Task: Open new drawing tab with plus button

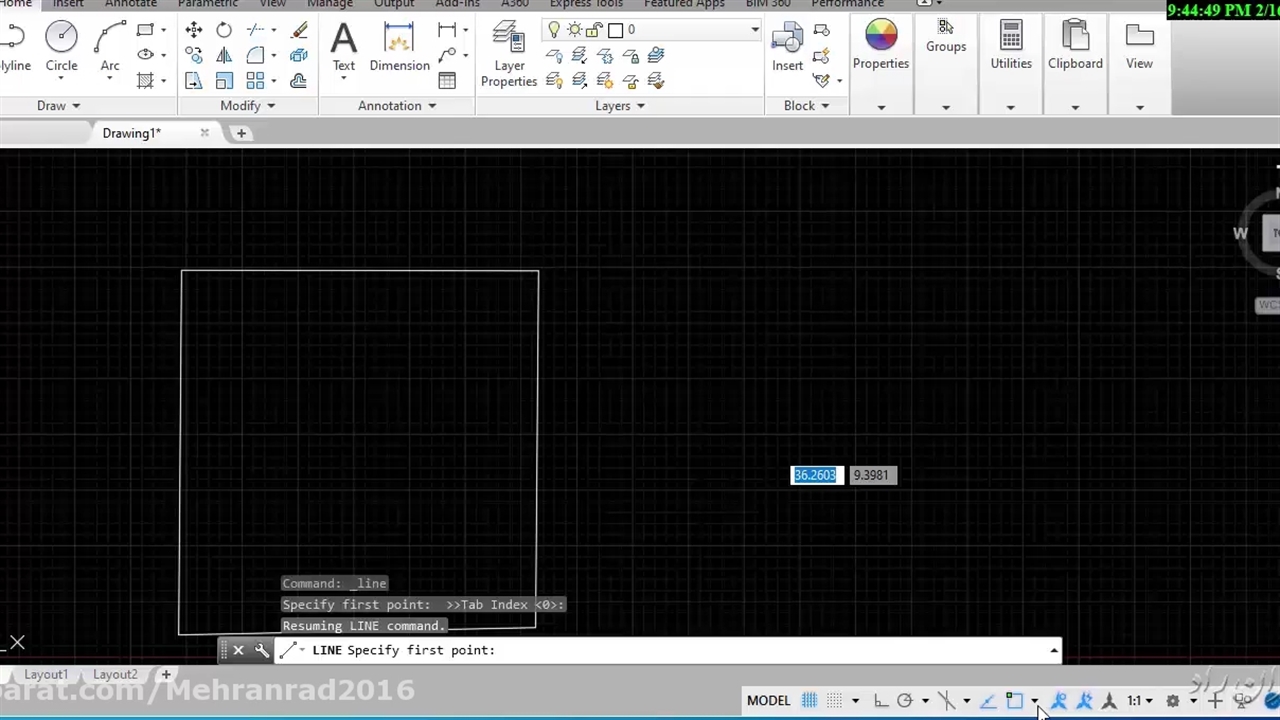Action: pyautogui.click(x=241, y=133)
